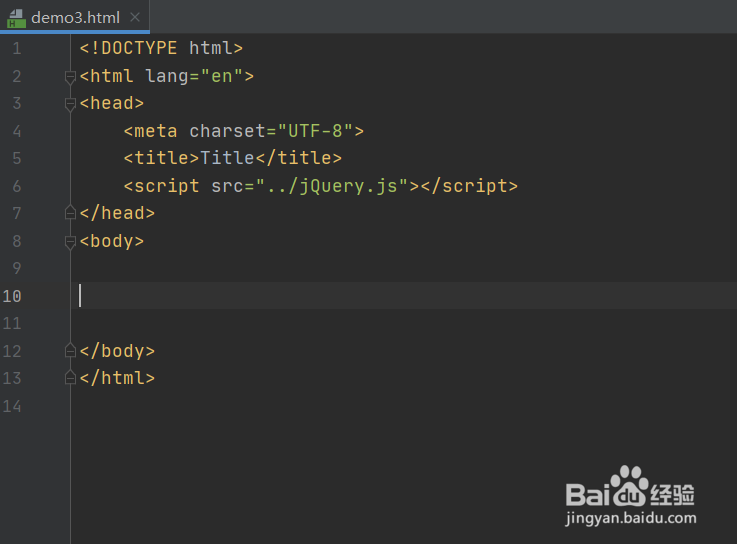This screenshot has height=544, width=737.
Task: Toggle fold marker at closing html tag
Action: point(70,378)
